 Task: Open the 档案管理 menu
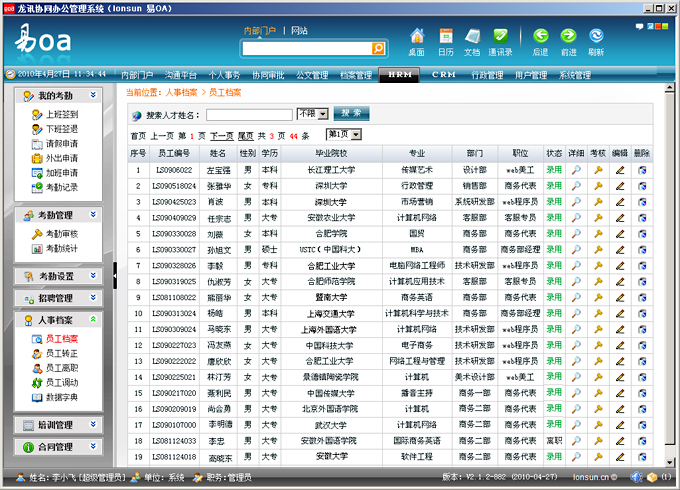[356, 75]
